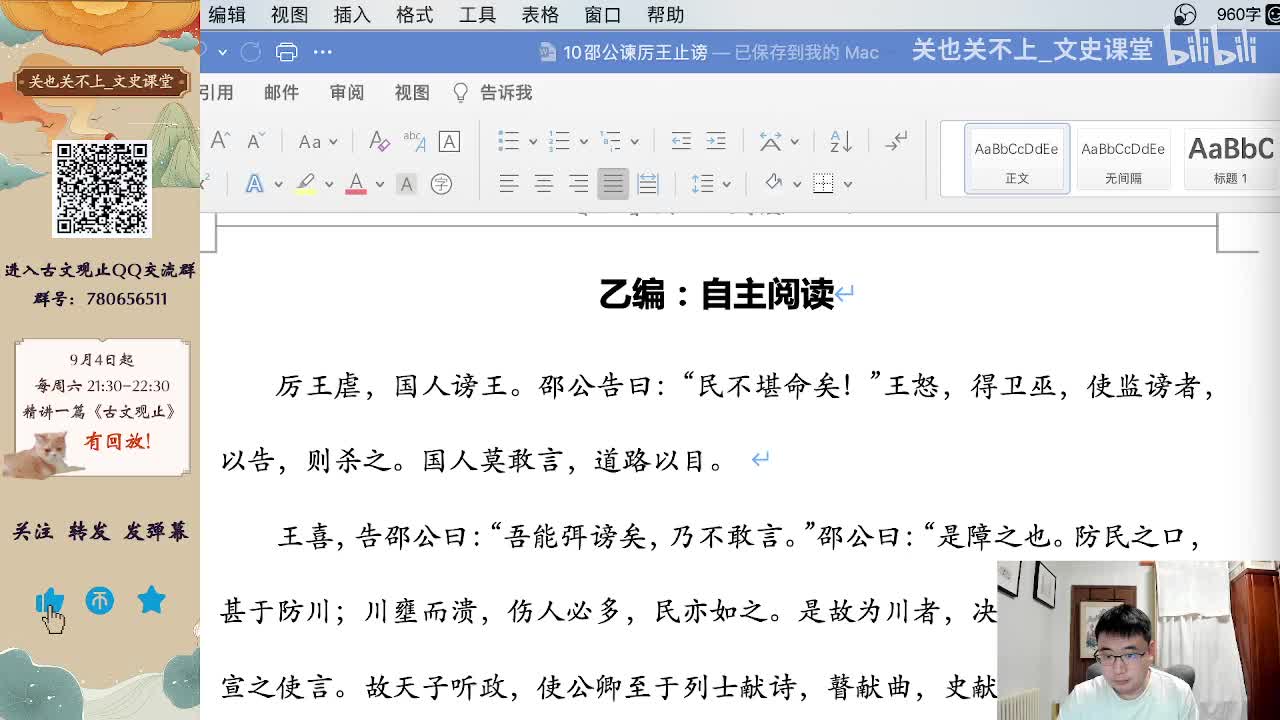Select the 正文 style

coord(1017,159)
